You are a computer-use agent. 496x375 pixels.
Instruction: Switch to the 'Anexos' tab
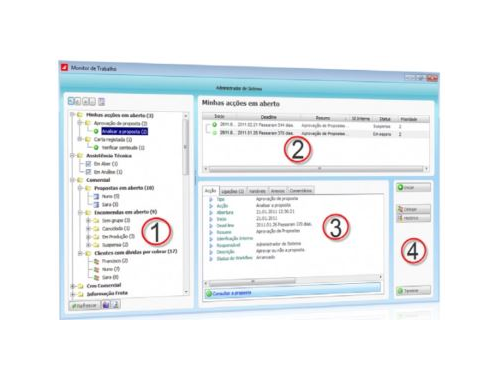[277, 191]
